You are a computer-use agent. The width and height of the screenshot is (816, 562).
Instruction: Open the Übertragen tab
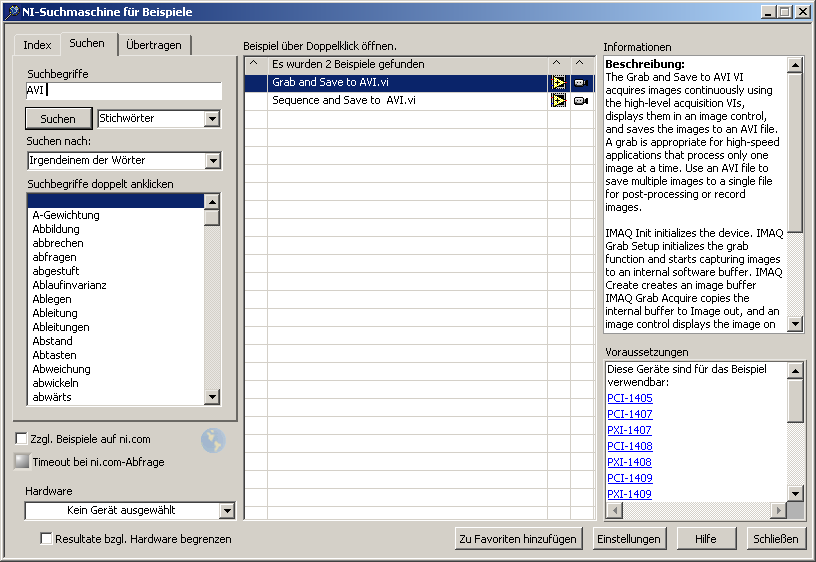pyautogui.click(x=154, y=45)
